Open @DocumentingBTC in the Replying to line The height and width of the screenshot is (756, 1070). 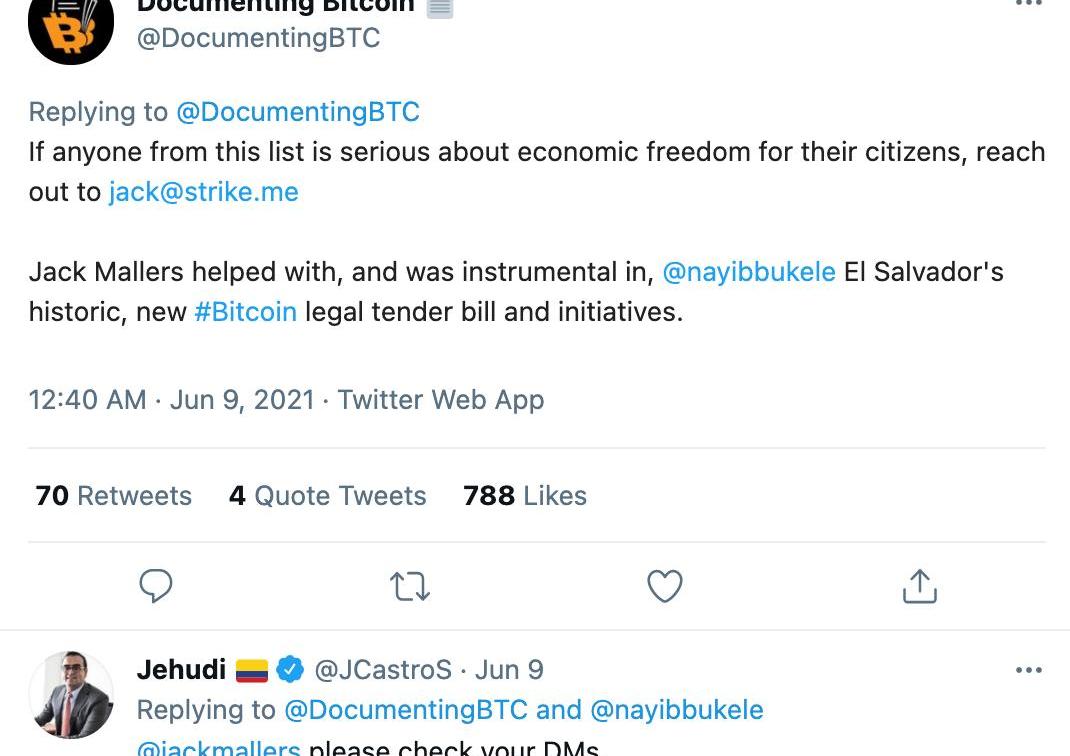(297, 111)
